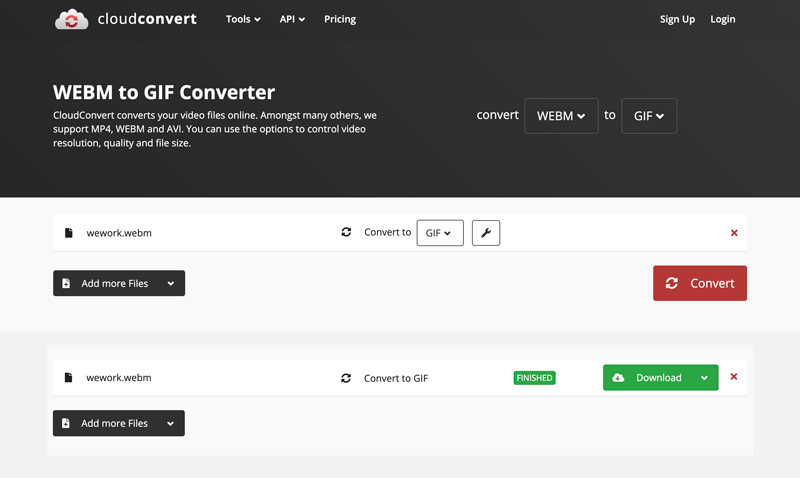Click the upper wework.webm file name
This screenshot has height=478, width=800.
coord(119,233)
